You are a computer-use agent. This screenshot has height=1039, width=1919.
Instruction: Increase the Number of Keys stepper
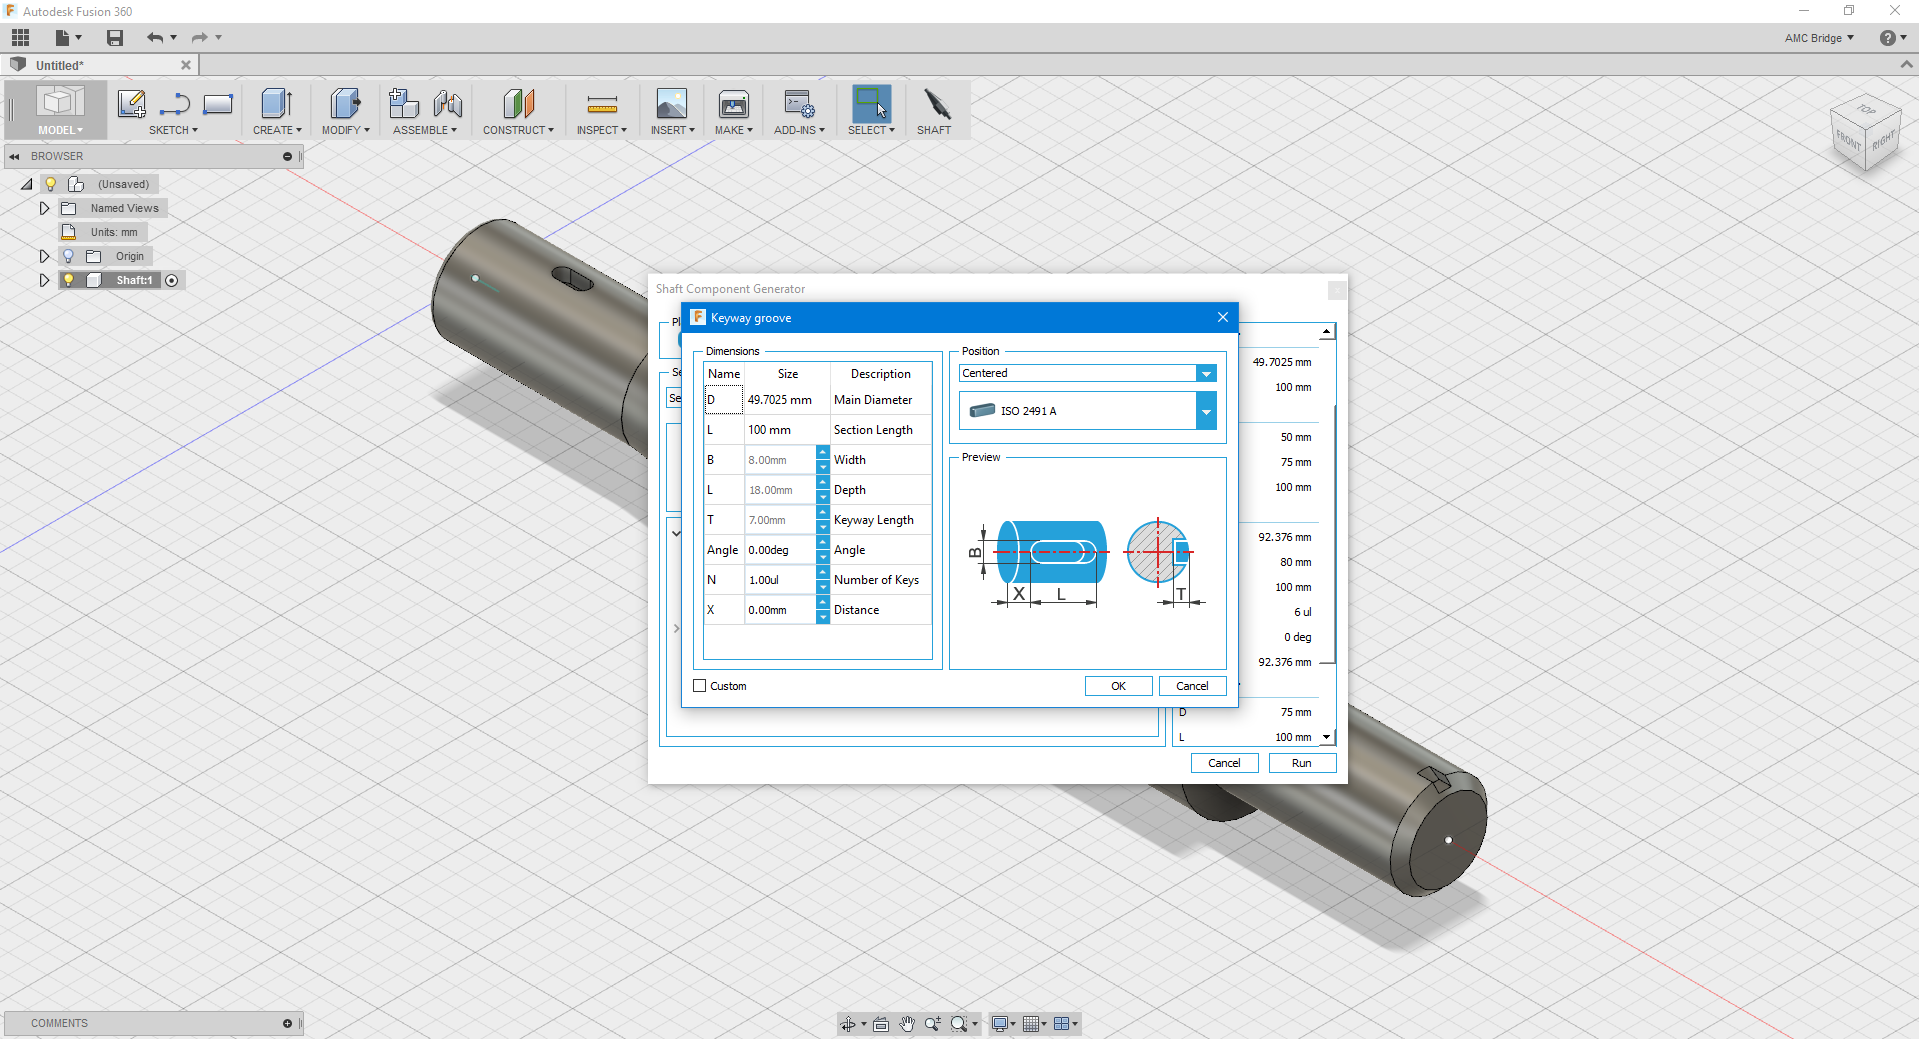(823, 573)
